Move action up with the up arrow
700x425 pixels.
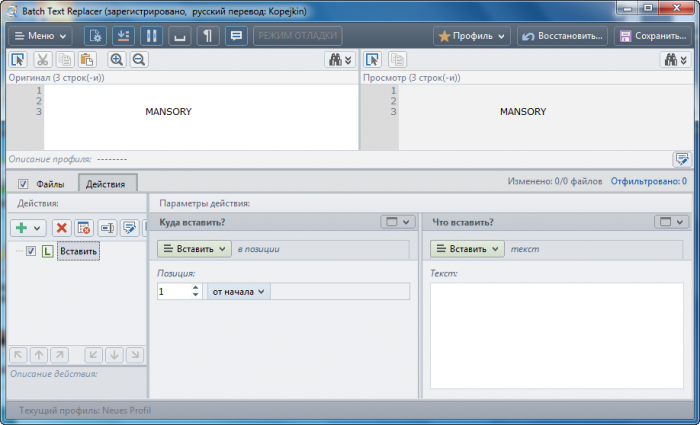[x=39, y=355]
